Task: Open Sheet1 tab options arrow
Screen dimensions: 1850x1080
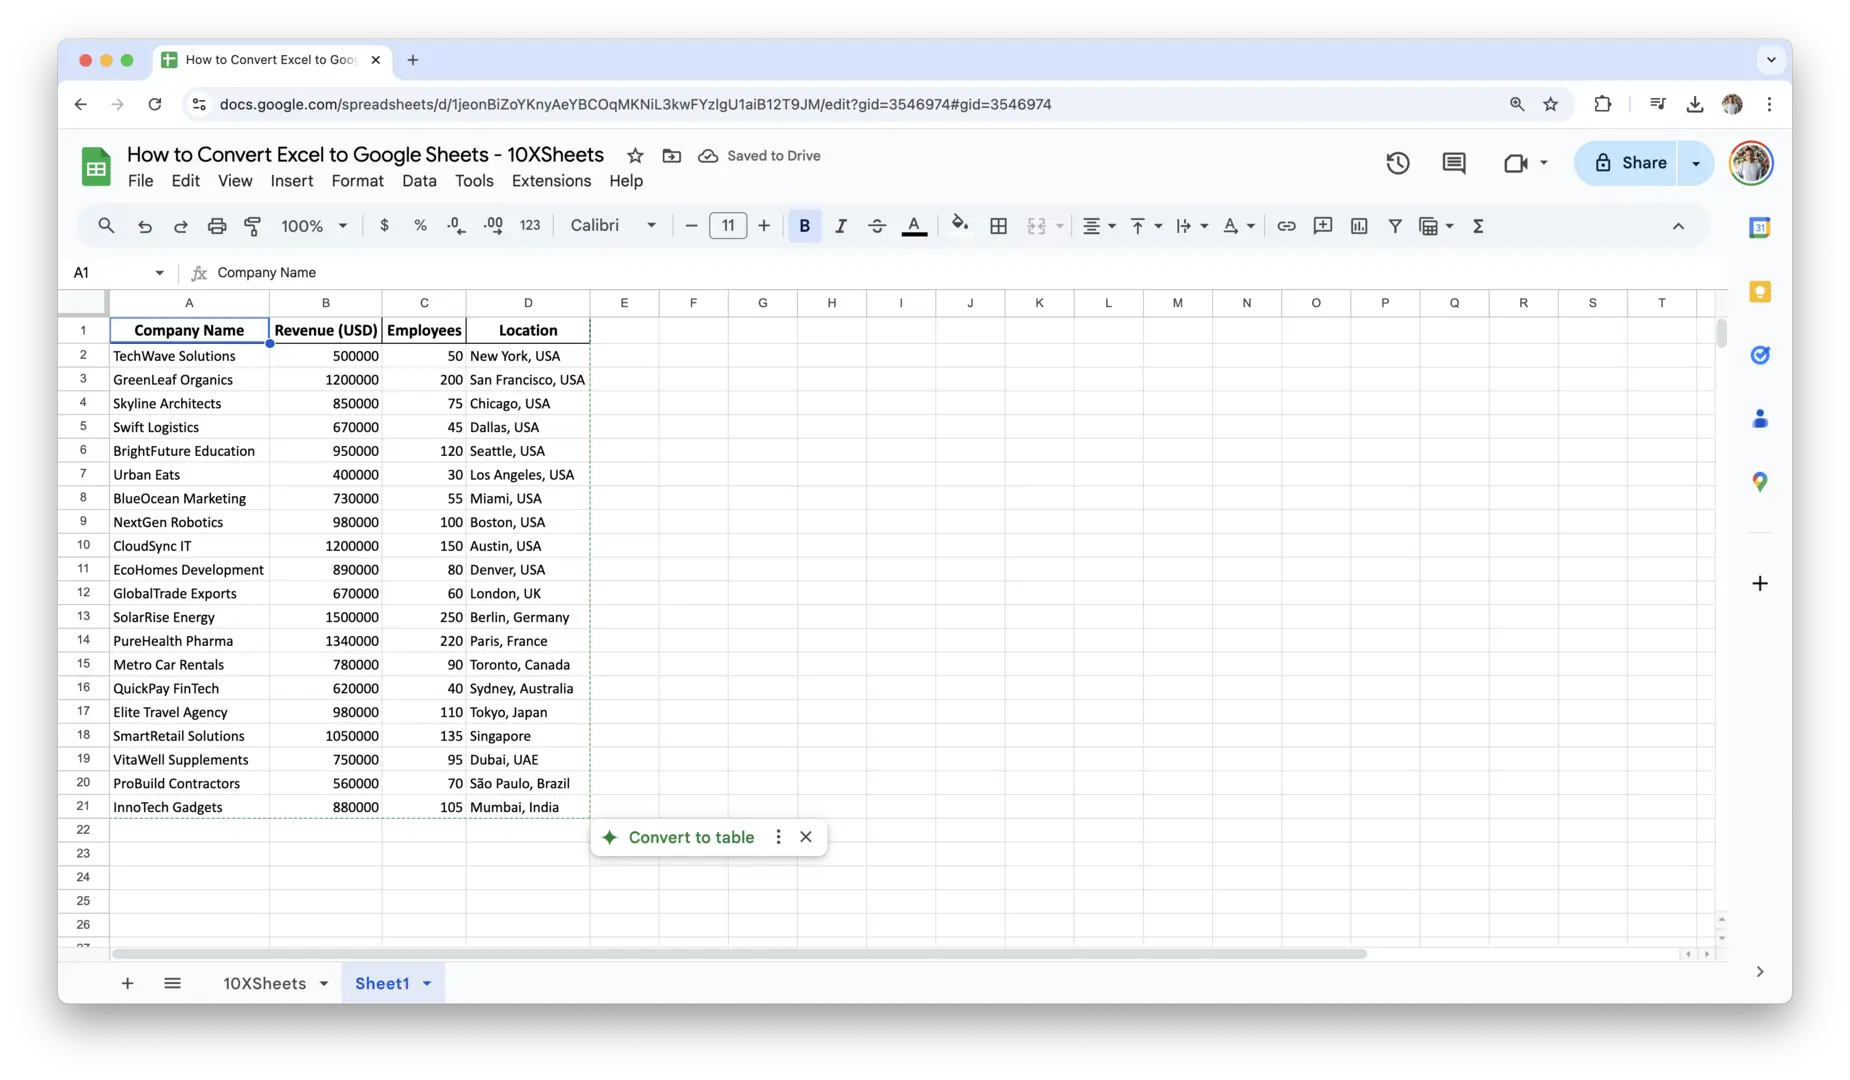Action: (427, 984)
